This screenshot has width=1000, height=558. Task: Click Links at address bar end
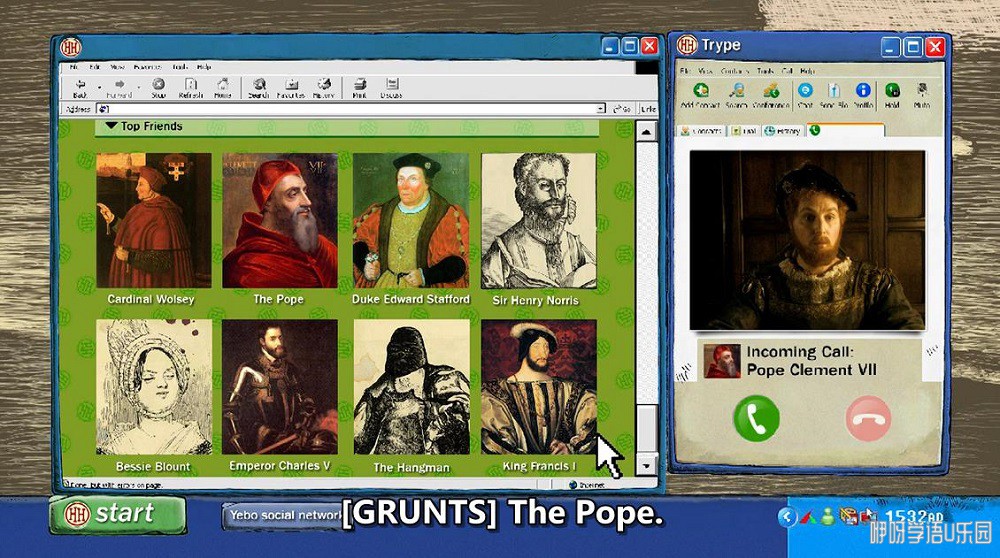pyautogui.click(x=649, y=109)
